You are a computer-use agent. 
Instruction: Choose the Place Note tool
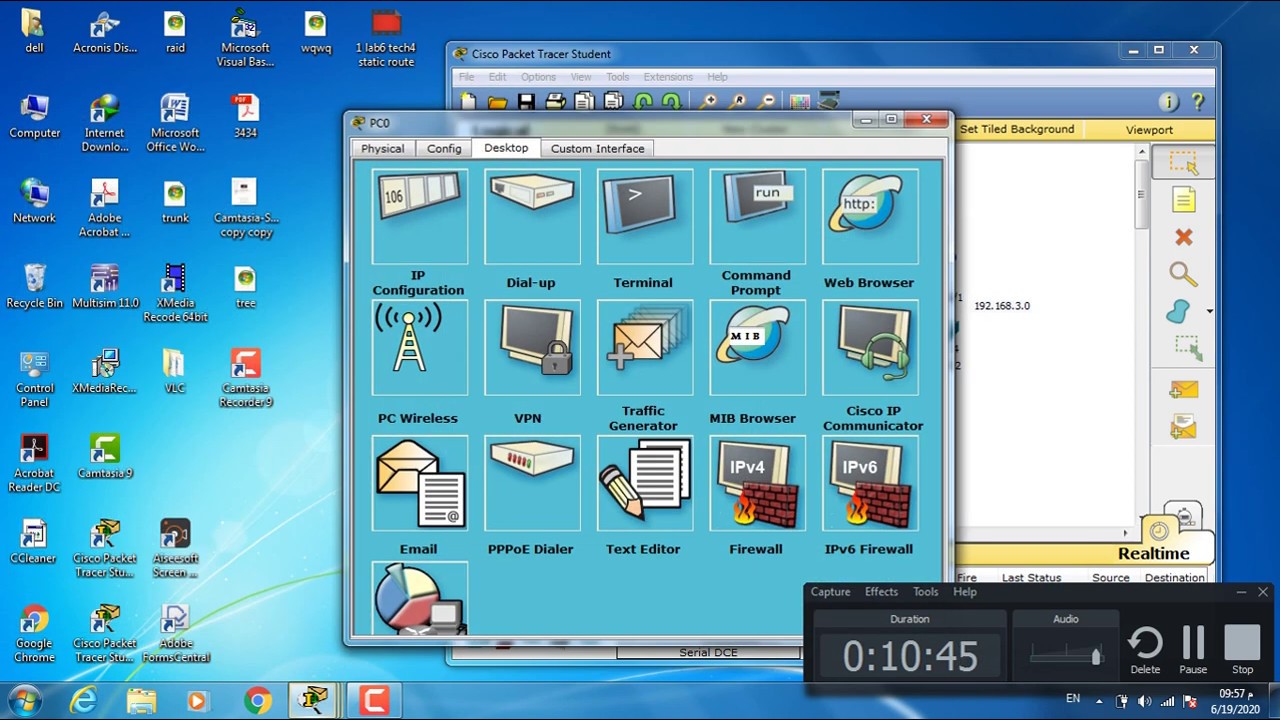[1184, 200]
